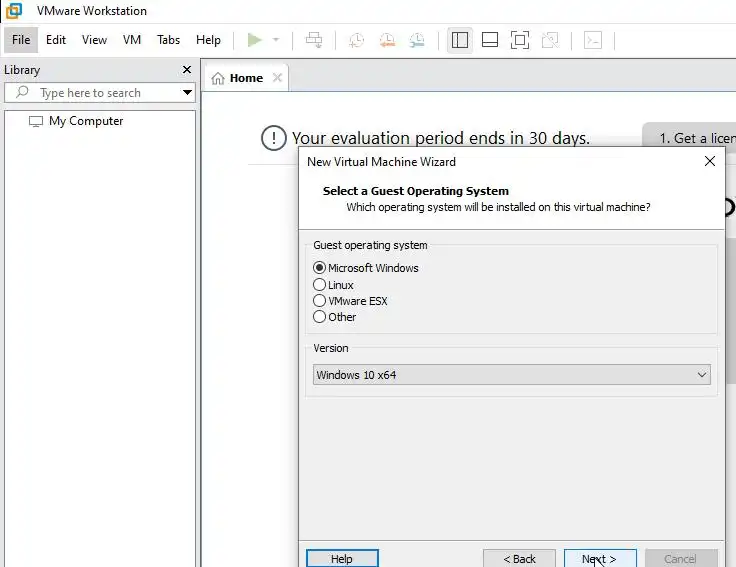Viewport: 736px width, 567px height.
Task: Click the console view toolbar icon
Action: pyautogui.click(x=593, y=40)
